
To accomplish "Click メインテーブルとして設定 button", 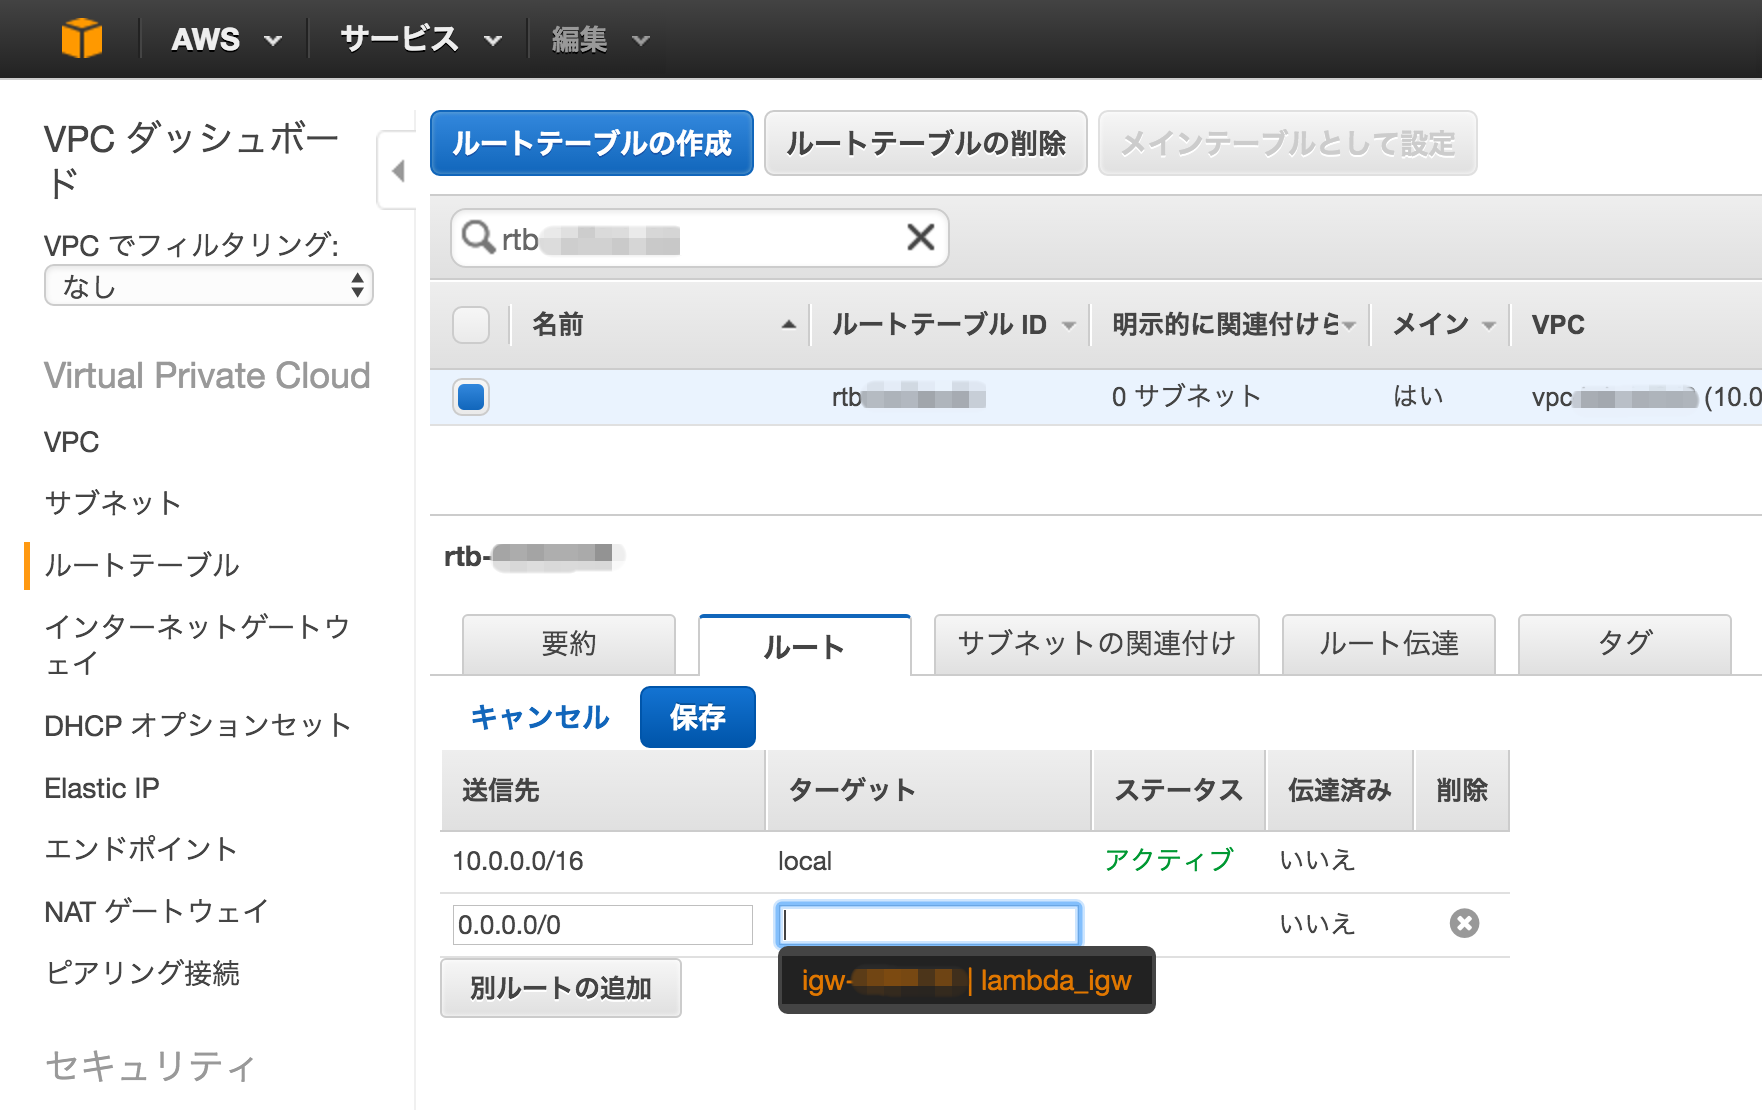I will click(x=1287, y=143).
